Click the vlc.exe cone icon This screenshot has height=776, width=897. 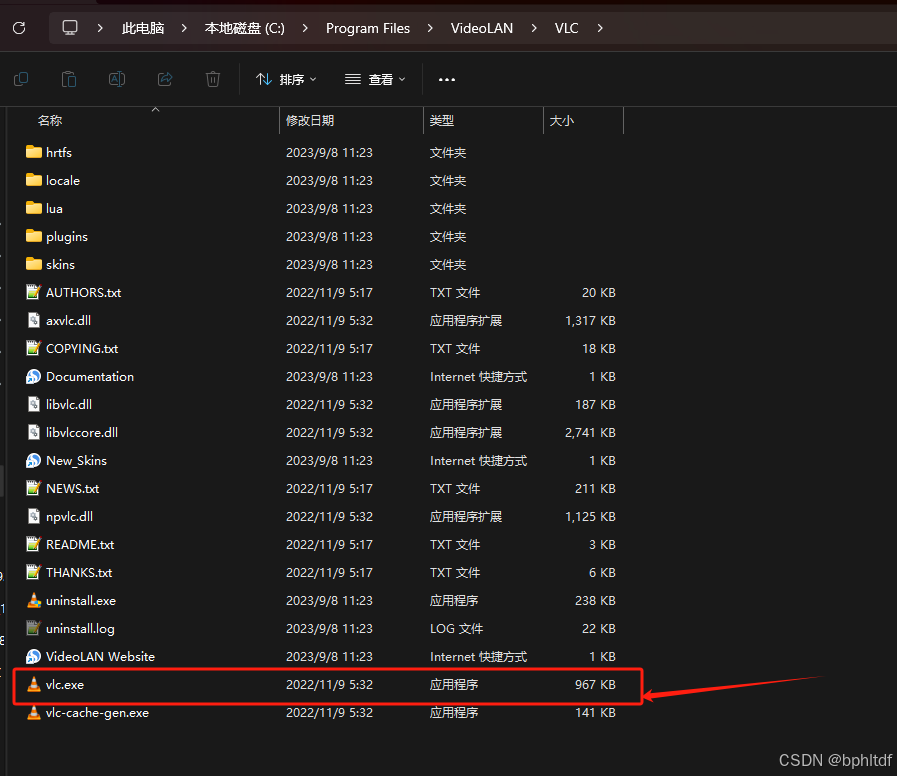coord(34,684)
